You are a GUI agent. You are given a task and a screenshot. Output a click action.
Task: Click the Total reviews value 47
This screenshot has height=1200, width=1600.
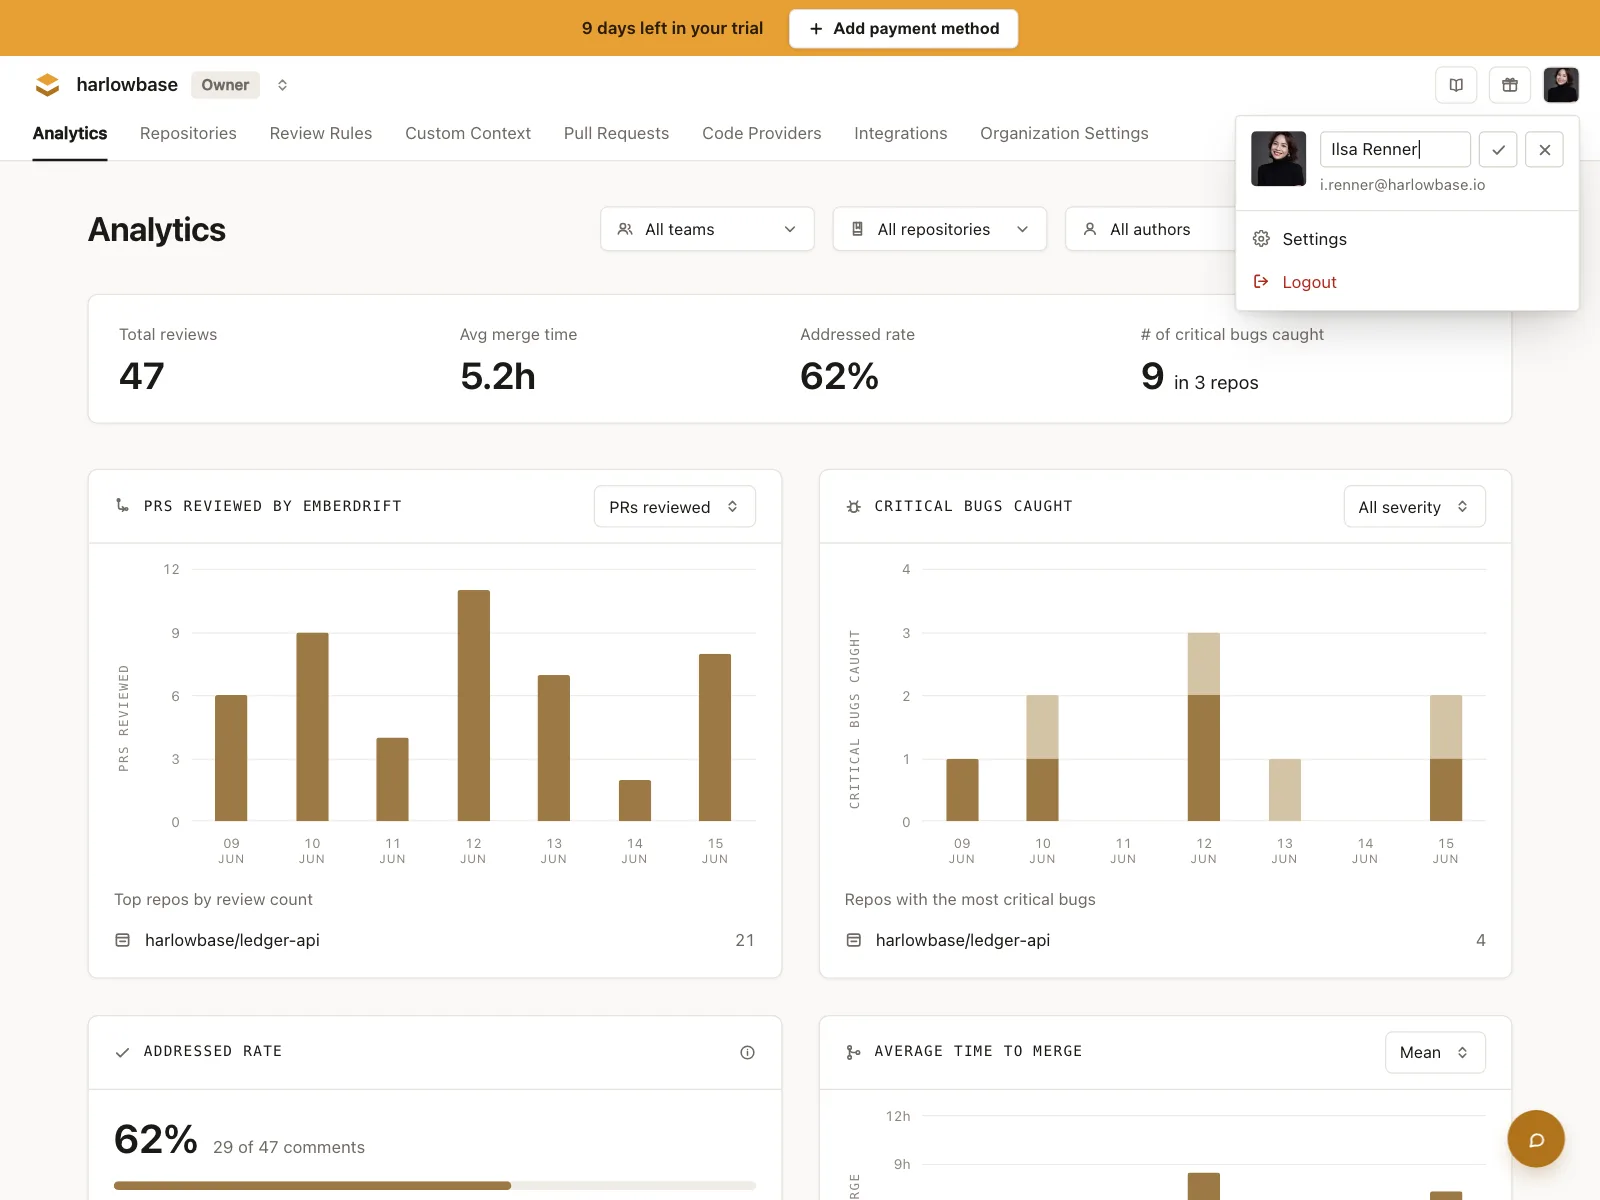[x=142, y=376]
